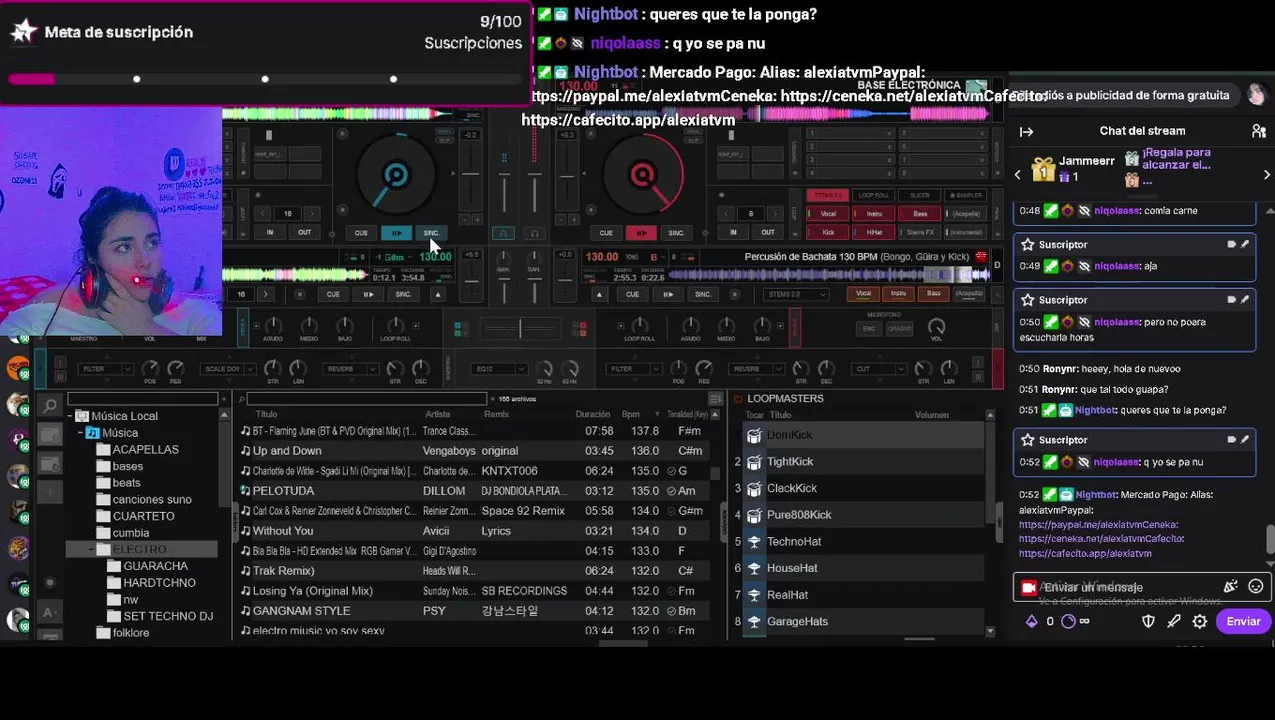Image resolution: width=1275 pixels, height=720 pixels.
Task: Click the red right deck jog wheel
Action: pyautogui.click(x=643, y=176)
